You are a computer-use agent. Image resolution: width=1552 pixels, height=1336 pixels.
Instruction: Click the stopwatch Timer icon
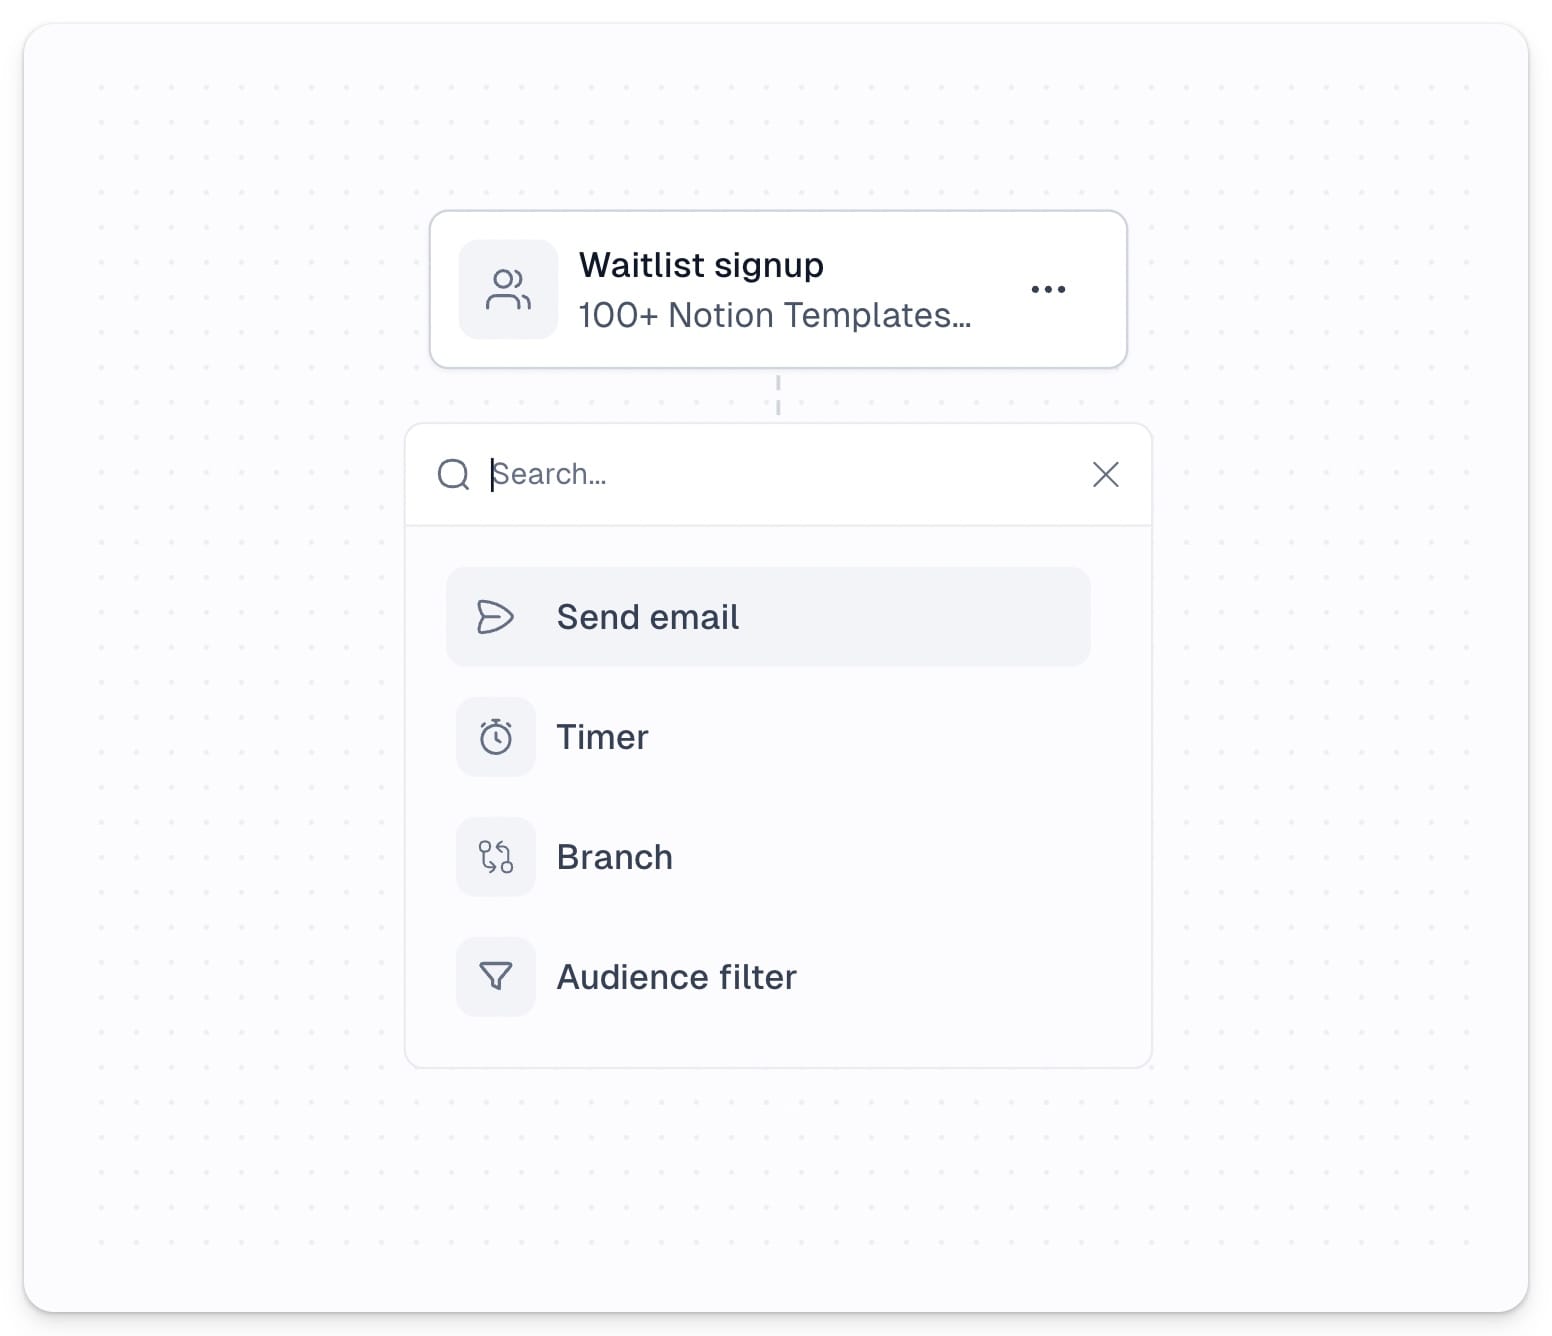(x=496, y=737)
